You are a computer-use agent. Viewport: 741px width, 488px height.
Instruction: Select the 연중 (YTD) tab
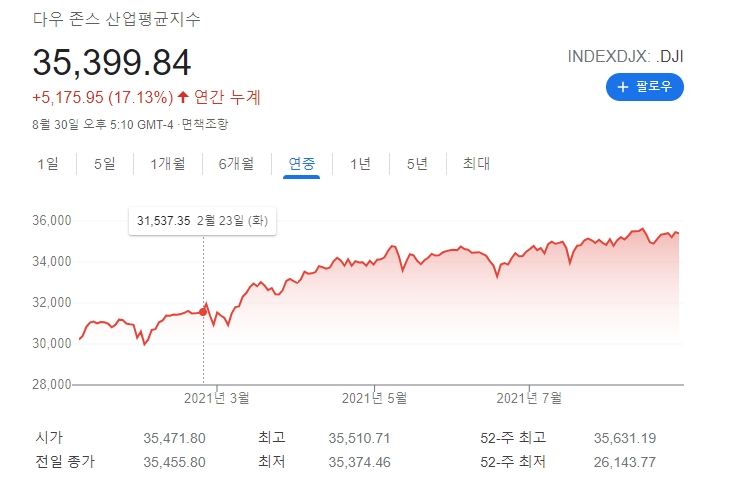click(x=301, y=164)
